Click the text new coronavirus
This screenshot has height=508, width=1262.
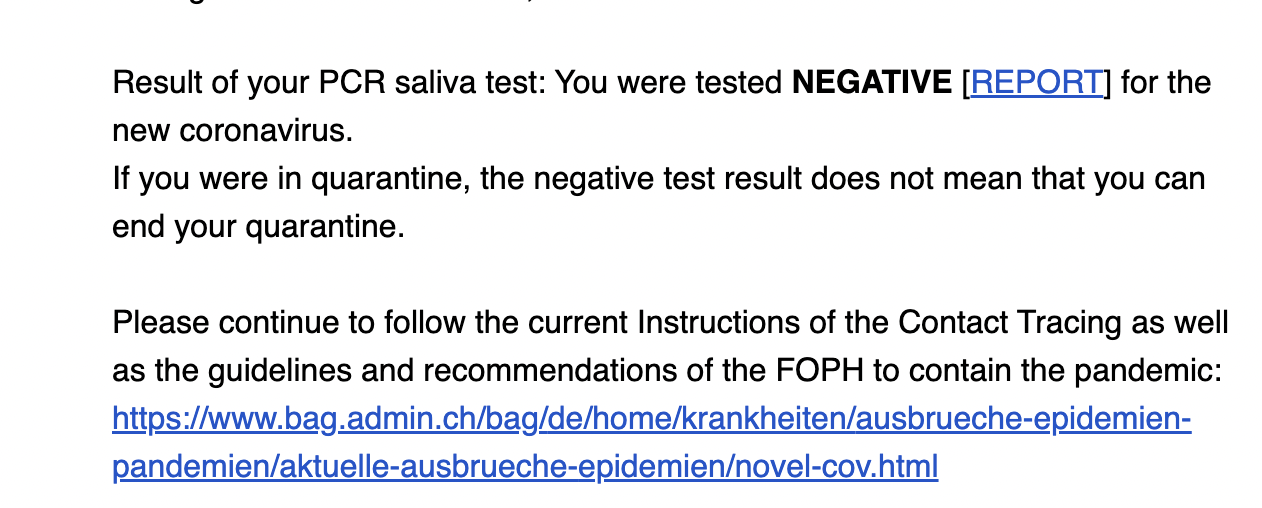pyautogui.click(x=232, y=130)
